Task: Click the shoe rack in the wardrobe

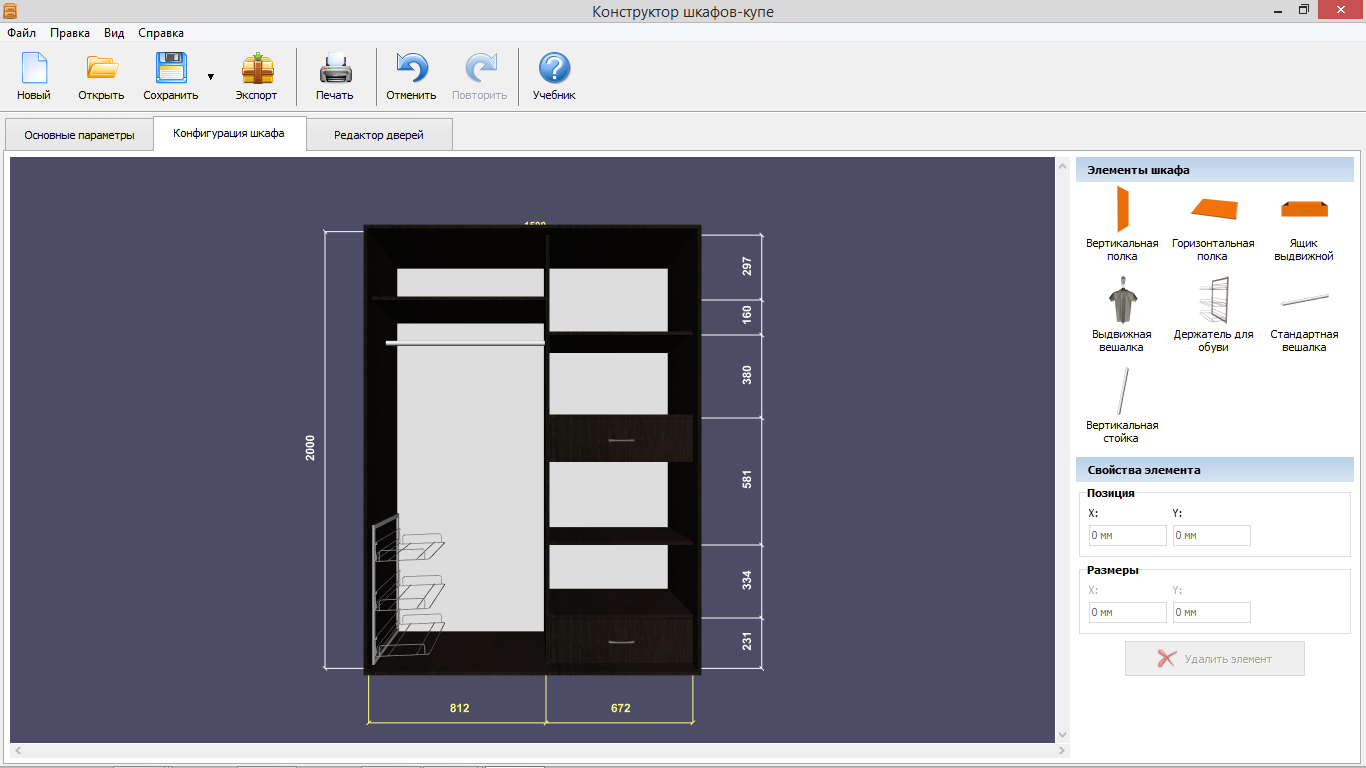Action: coord(407,588)
